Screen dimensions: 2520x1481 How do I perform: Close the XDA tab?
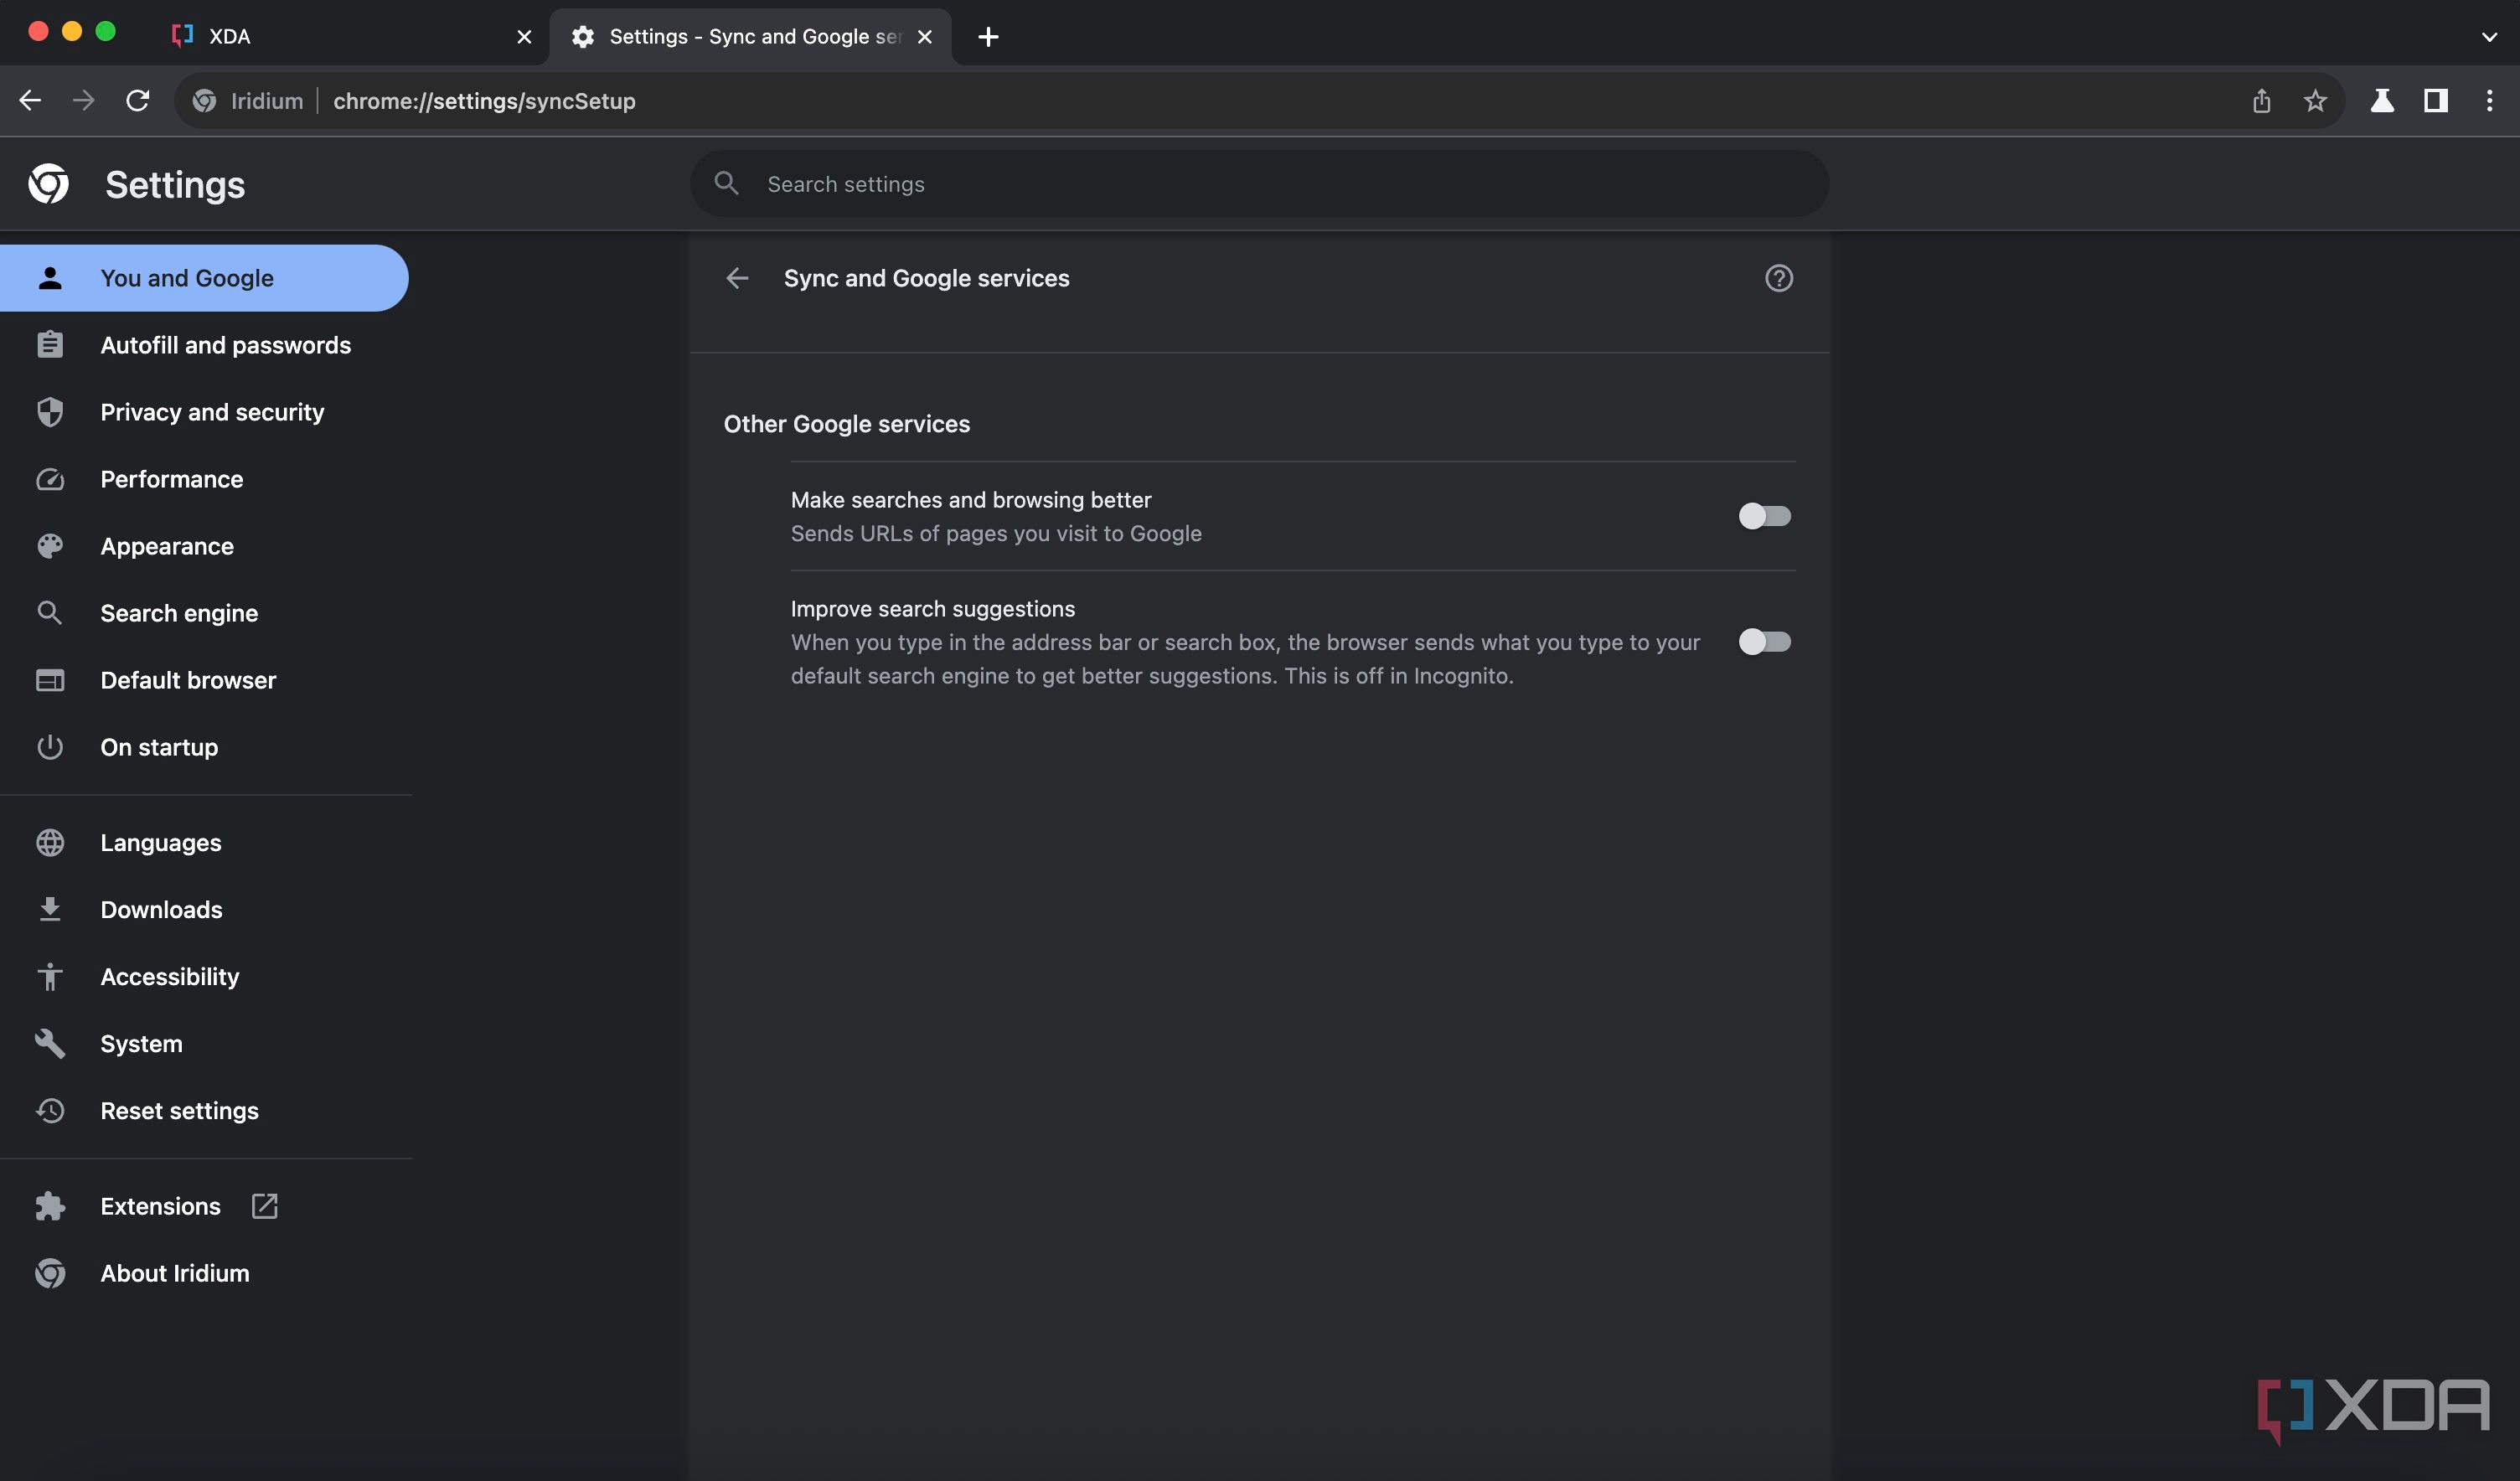(524, 37)
